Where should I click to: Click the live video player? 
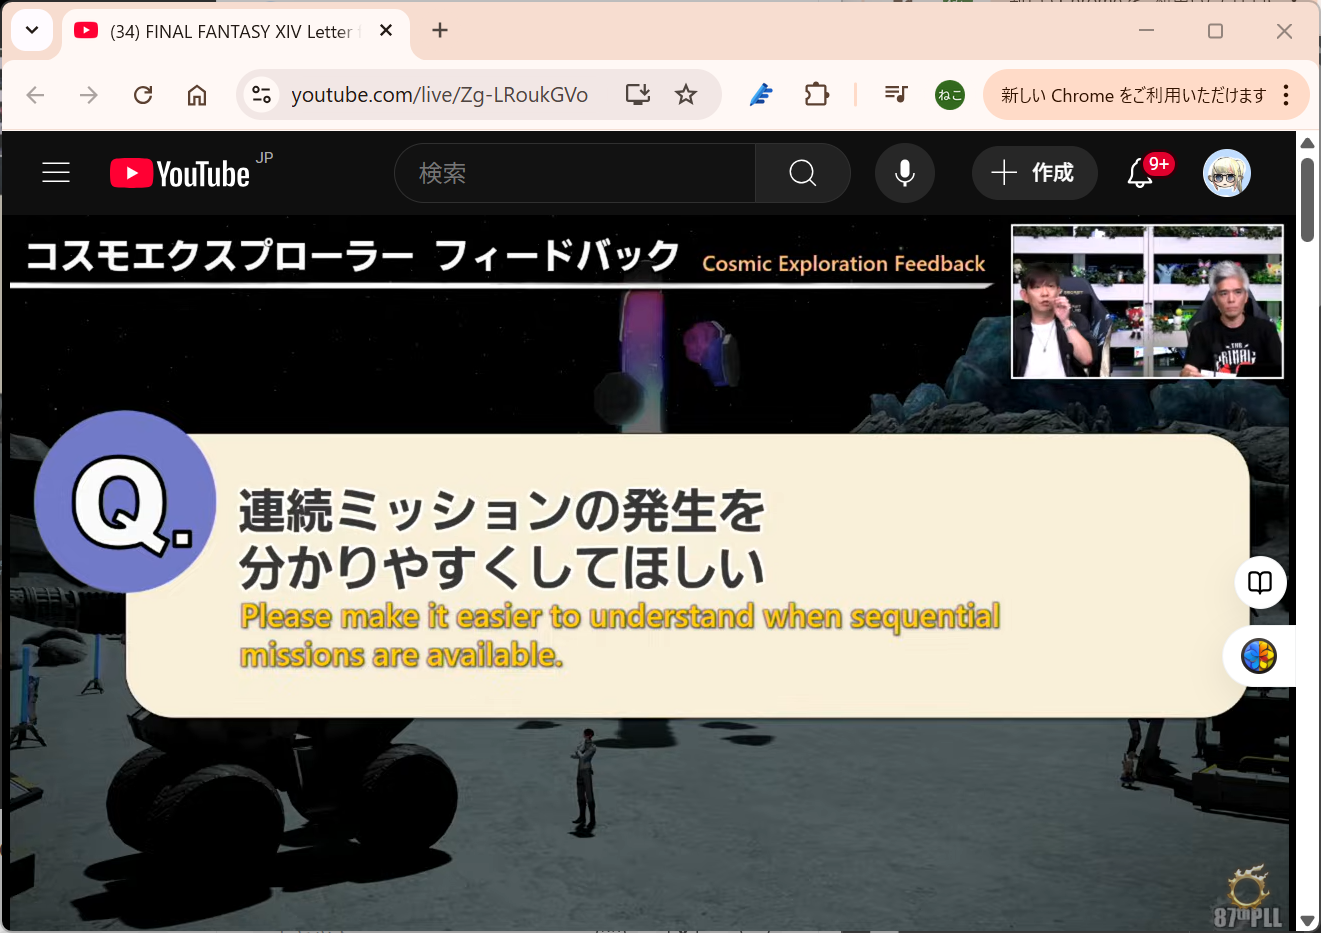click(650, 573)
